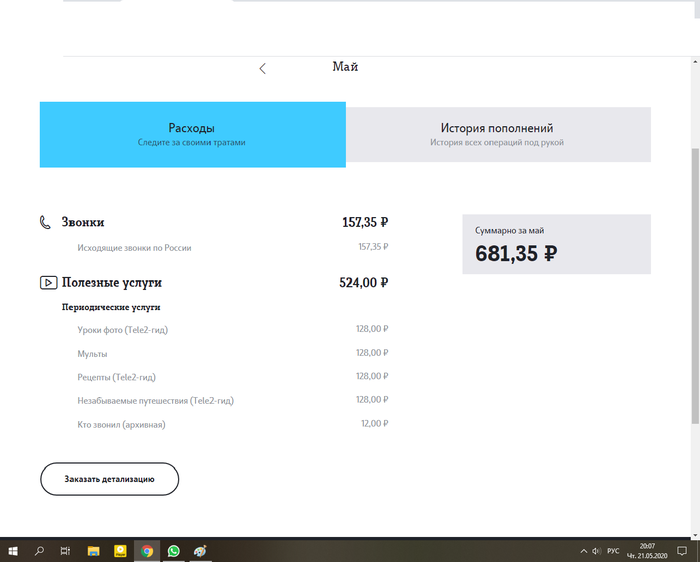
Task: Select Незабываемые путешествия (Tele2-гид) row
Action: click(x=232, y=400)
